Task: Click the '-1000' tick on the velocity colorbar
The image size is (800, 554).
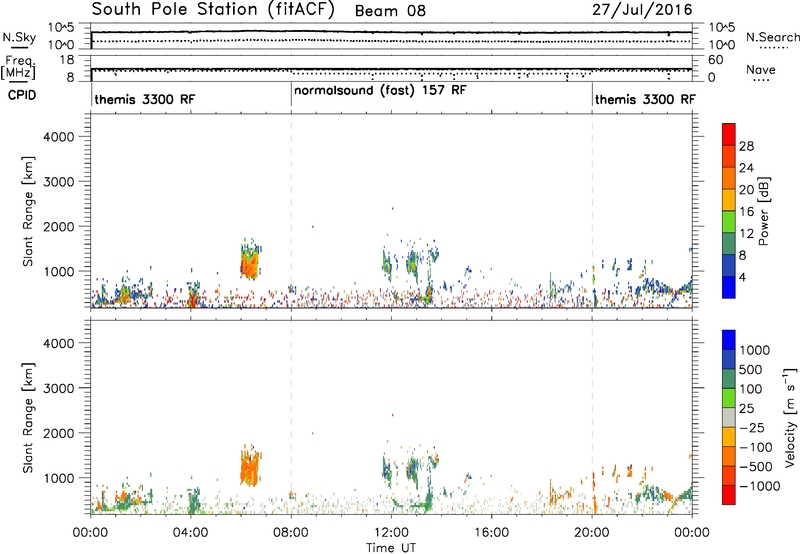Action: [x=759, y=486]
